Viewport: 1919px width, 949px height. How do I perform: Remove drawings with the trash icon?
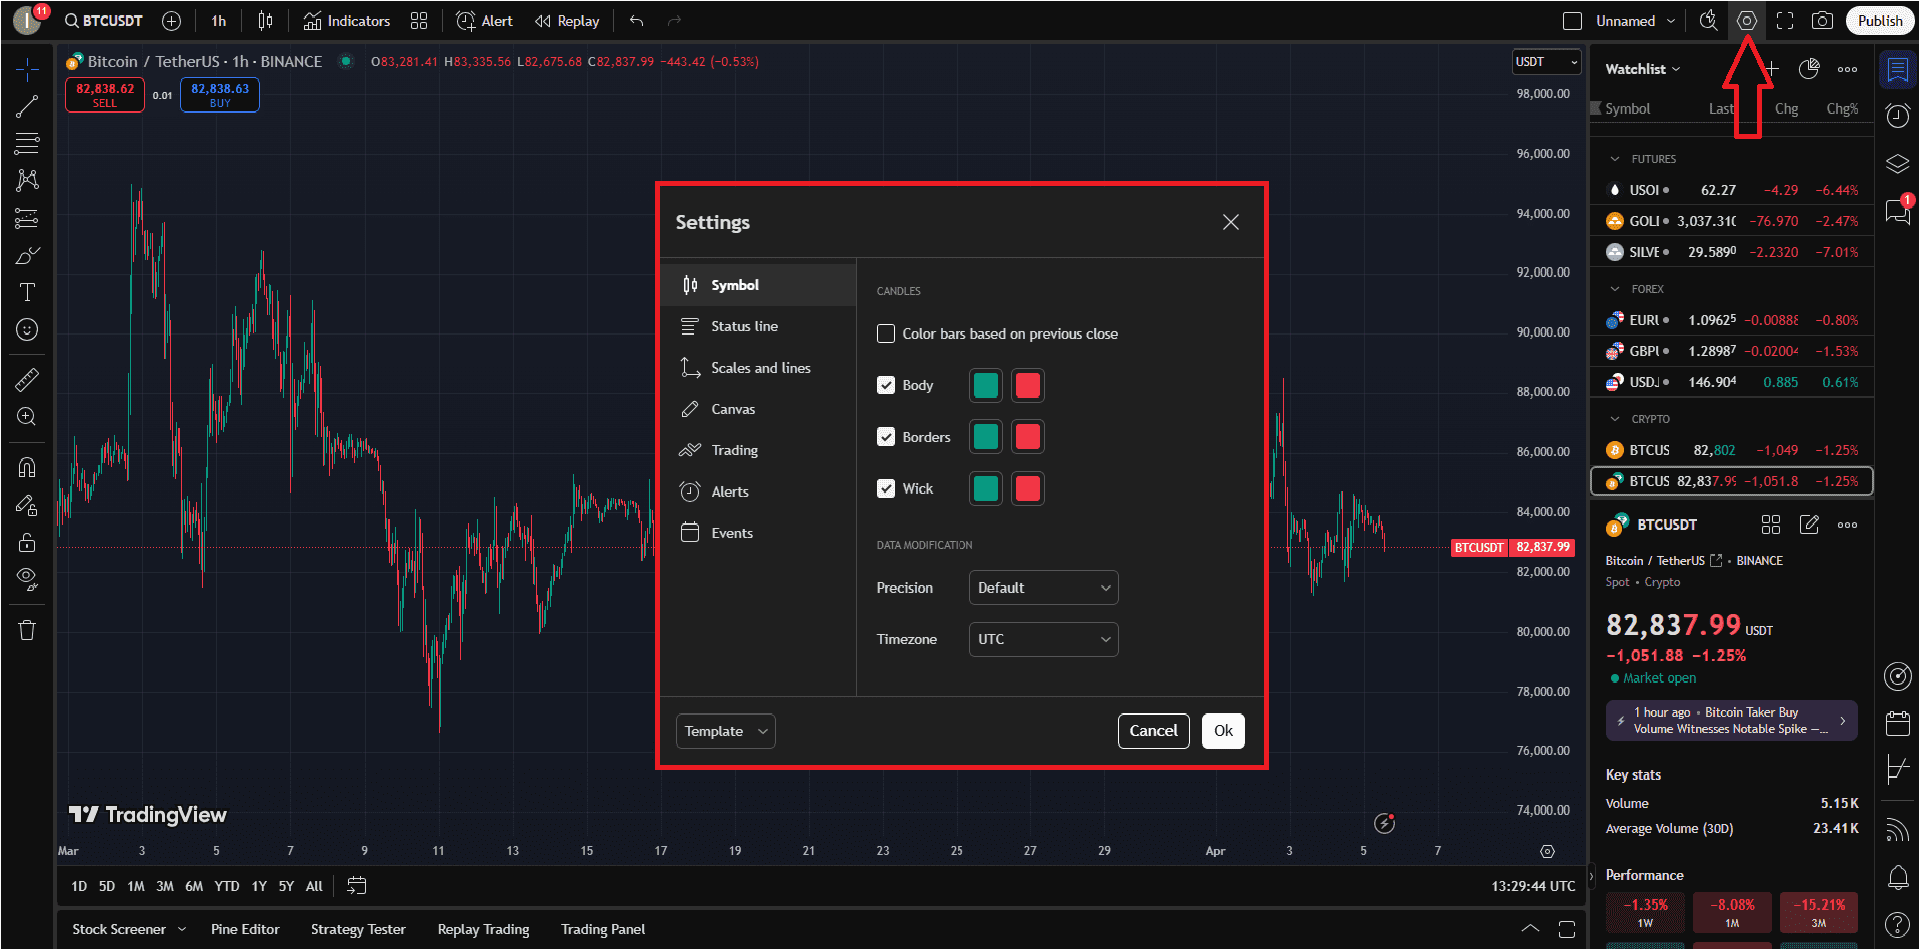(x=27, y=630)
